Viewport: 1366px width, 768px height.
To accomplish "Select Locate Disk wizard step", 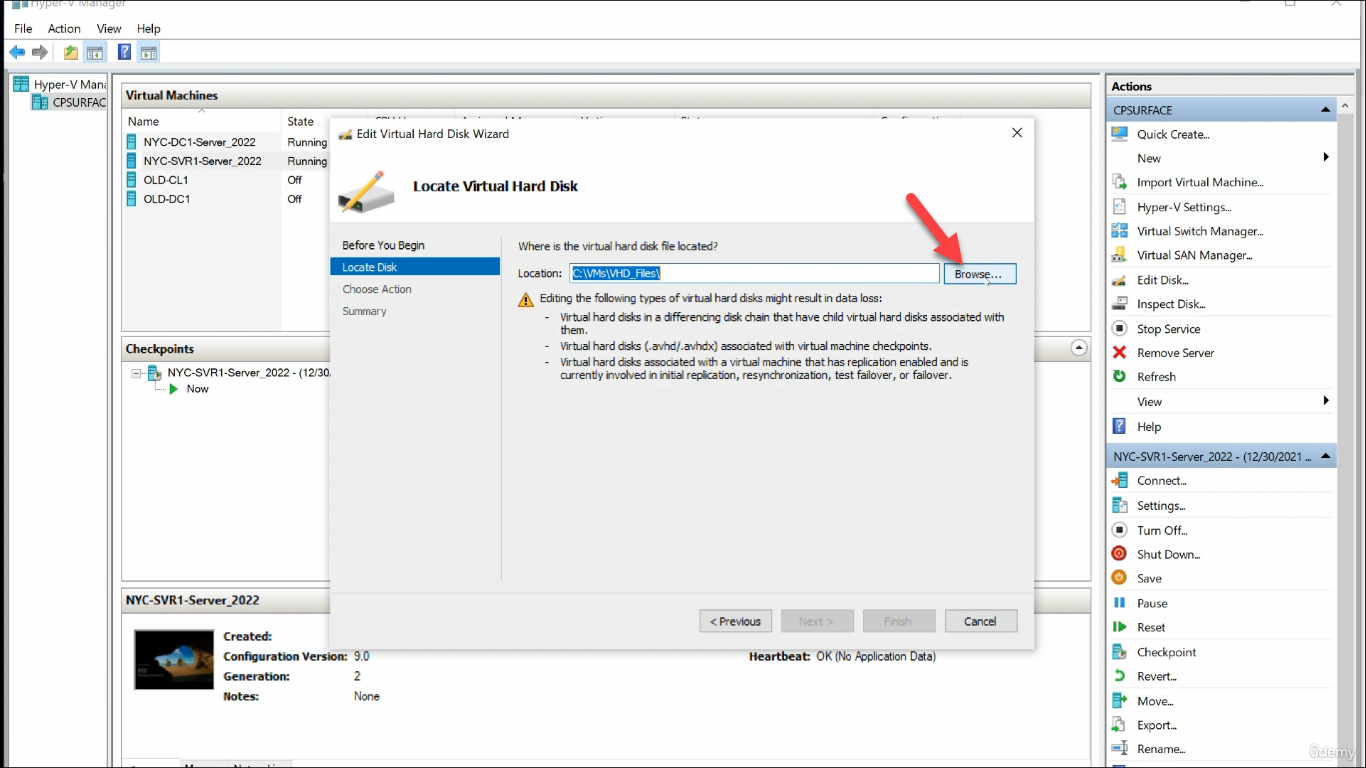I will point(415,267).
